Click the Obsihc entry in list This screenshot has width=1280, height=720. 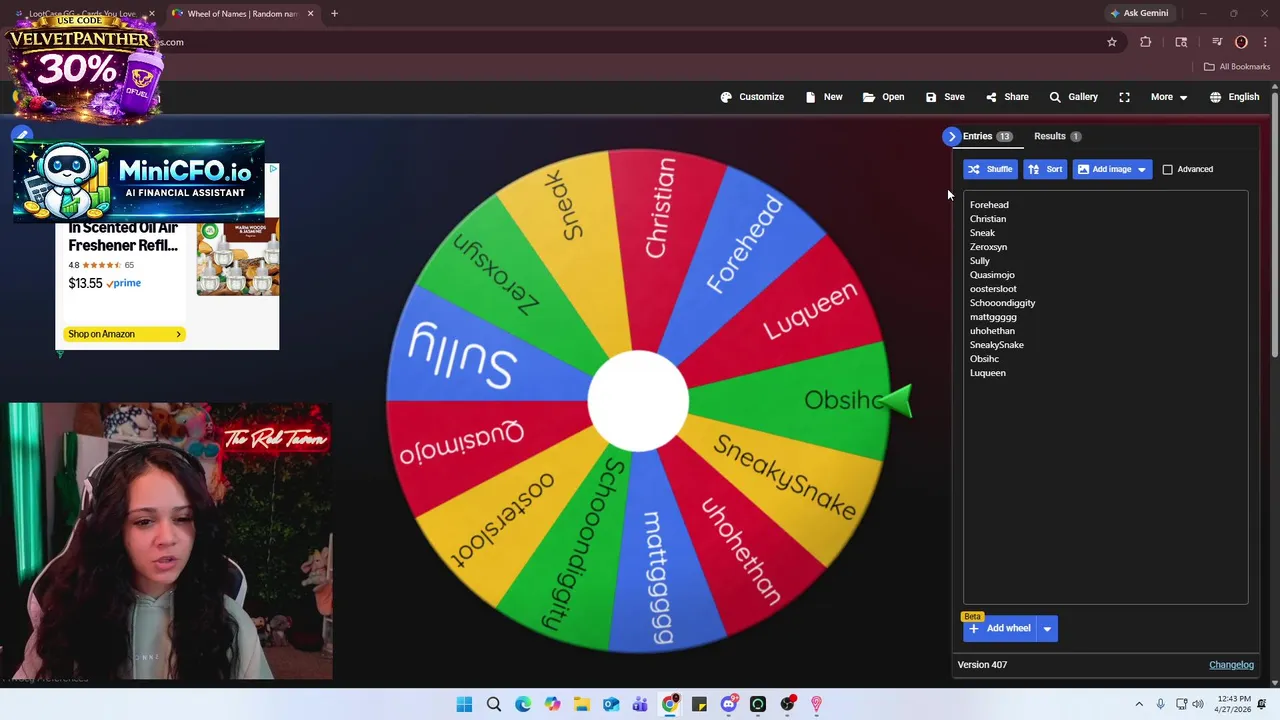[x=984, y=359]
